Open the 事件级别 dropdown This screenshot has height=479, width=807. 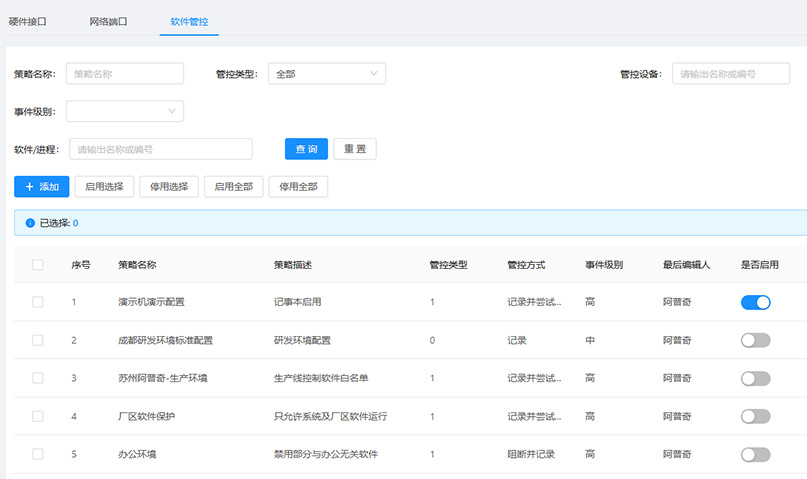(125, 111)
